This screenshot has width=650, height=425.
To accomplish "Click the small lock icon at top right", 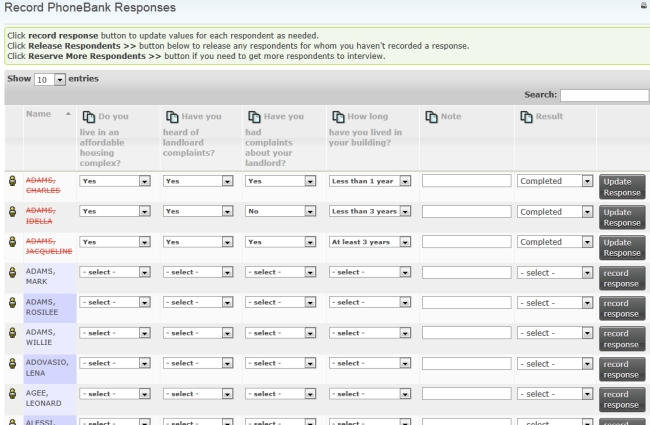I will pos(642,6).
